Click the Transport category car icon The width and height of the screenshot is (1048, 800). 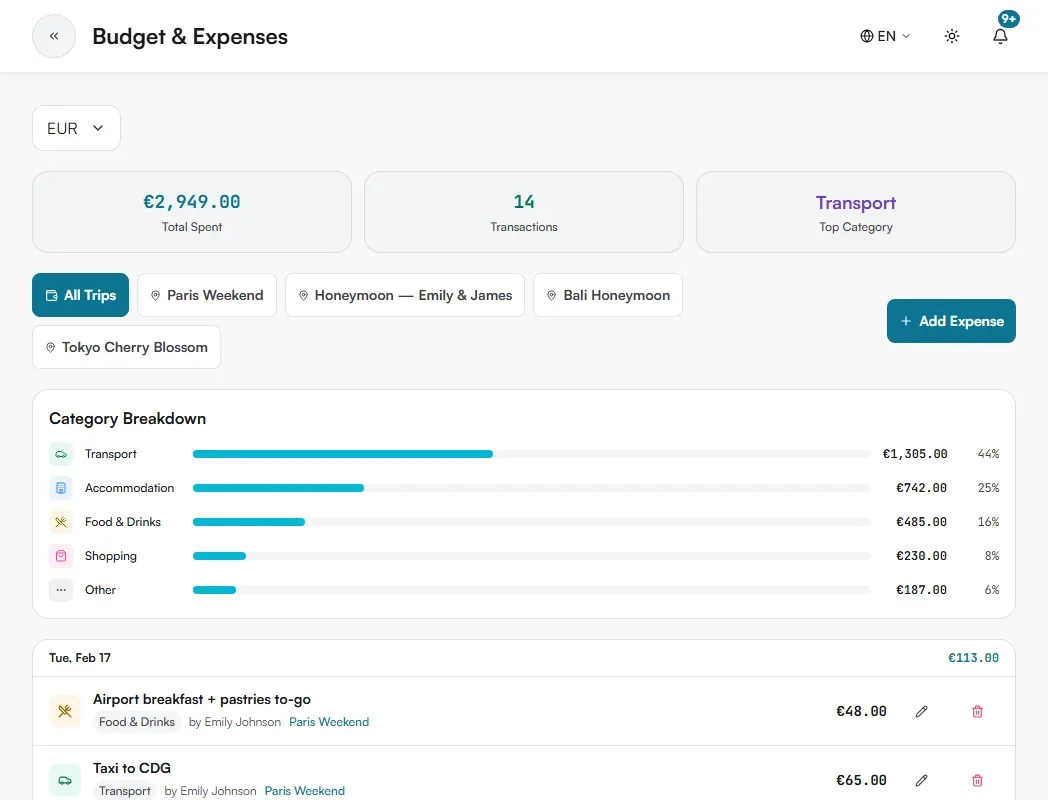coord(61,454)
